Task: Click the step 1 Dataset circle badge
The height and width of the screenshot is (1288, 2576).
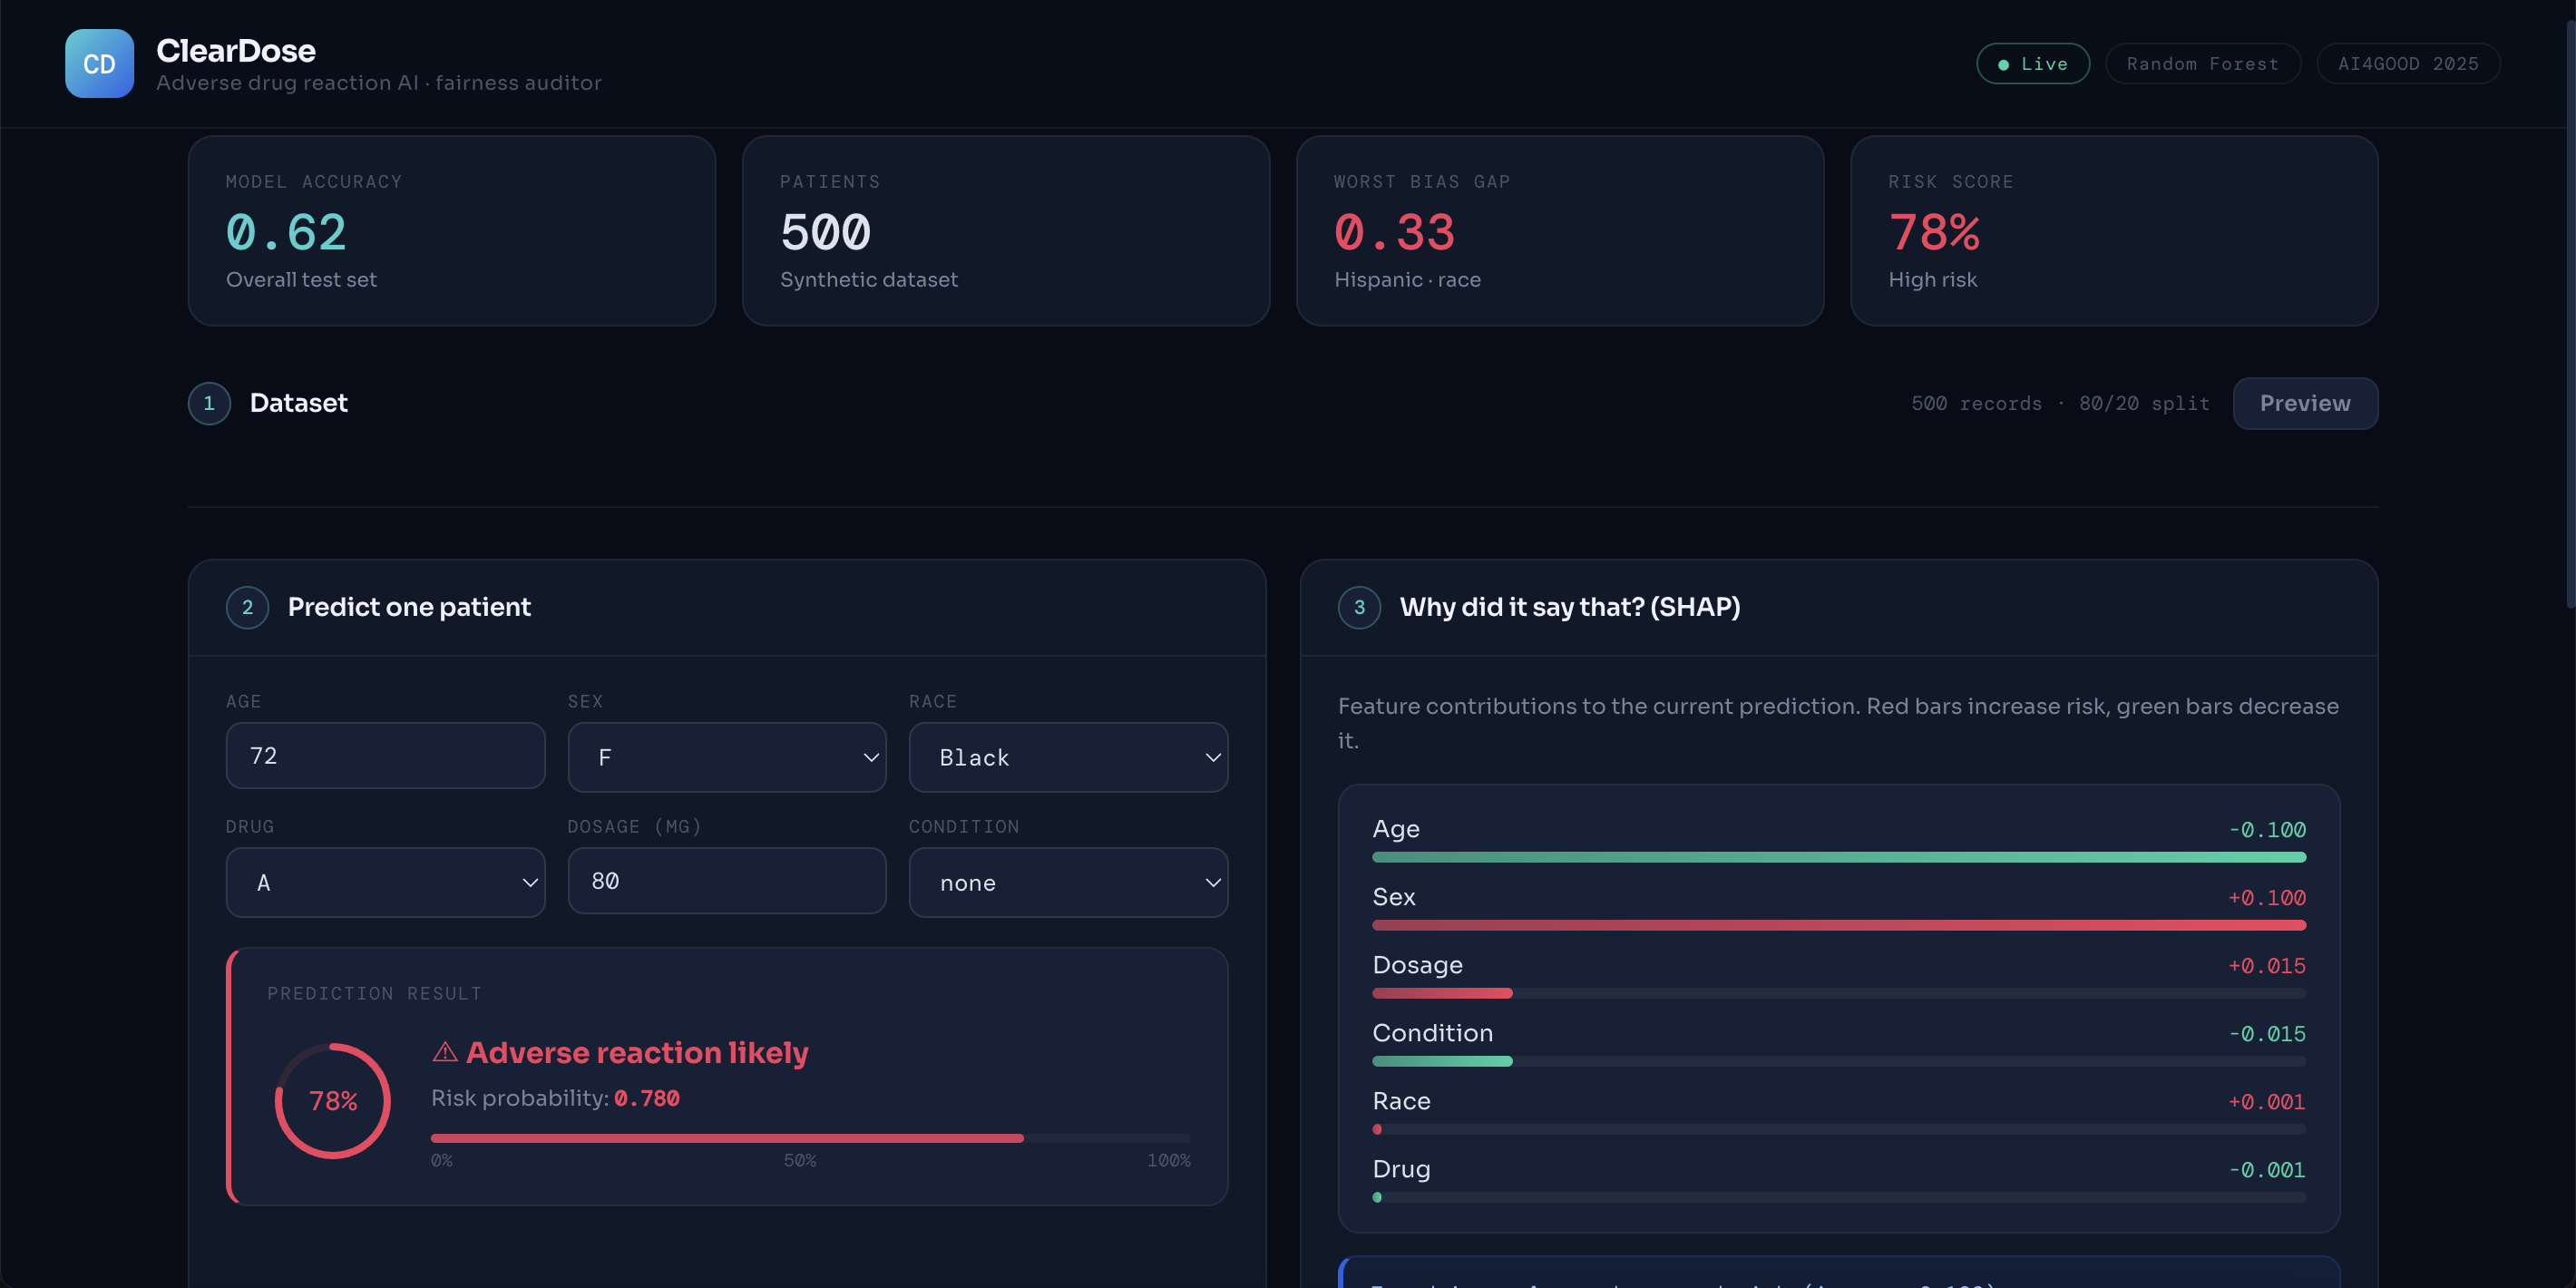Action: coord(209,403)
